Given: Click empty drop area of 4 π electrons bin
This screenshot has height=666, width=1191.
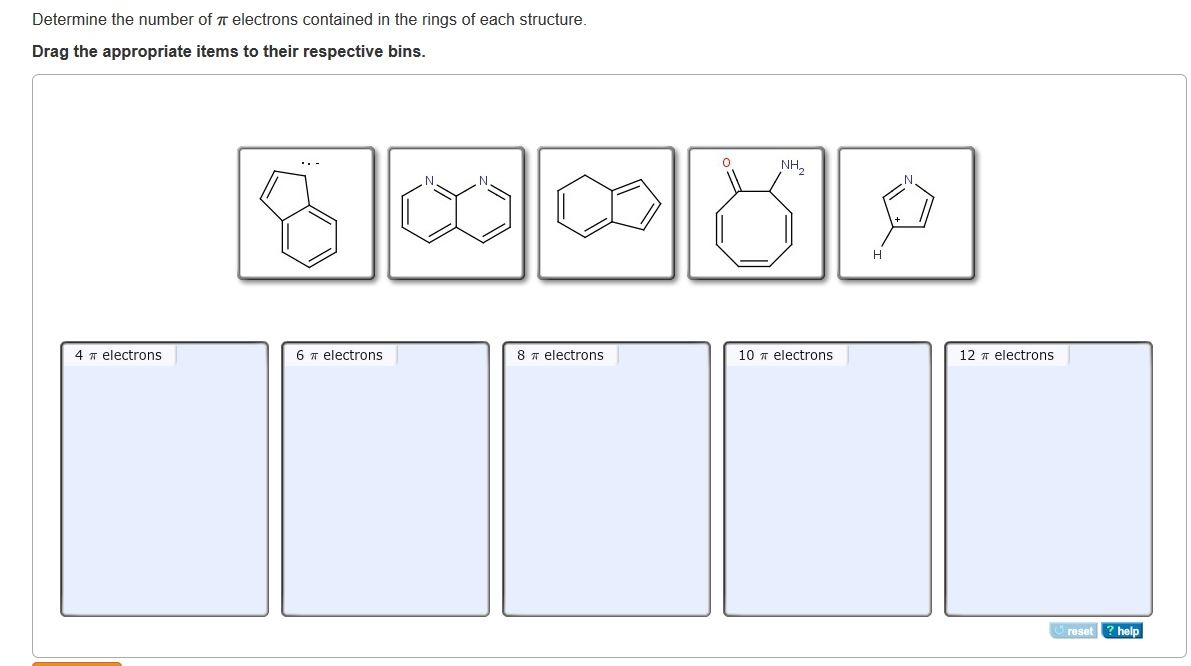Looking at the screenshot, I should (165, 490).
